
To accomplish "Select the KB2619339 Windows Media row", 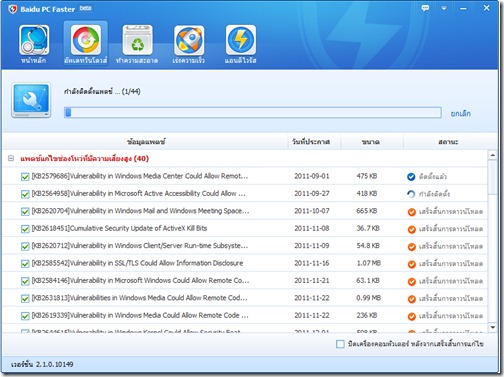I will pyautogui.click(x=245, y=315).
